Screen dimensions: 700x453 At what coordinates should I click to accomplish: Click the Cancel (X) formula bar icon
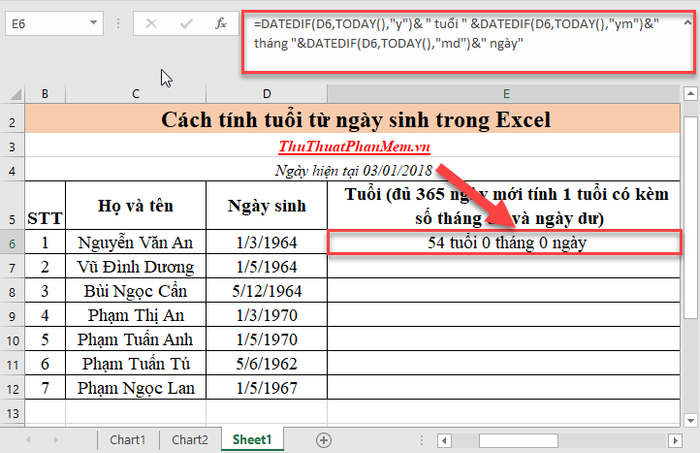151,24
